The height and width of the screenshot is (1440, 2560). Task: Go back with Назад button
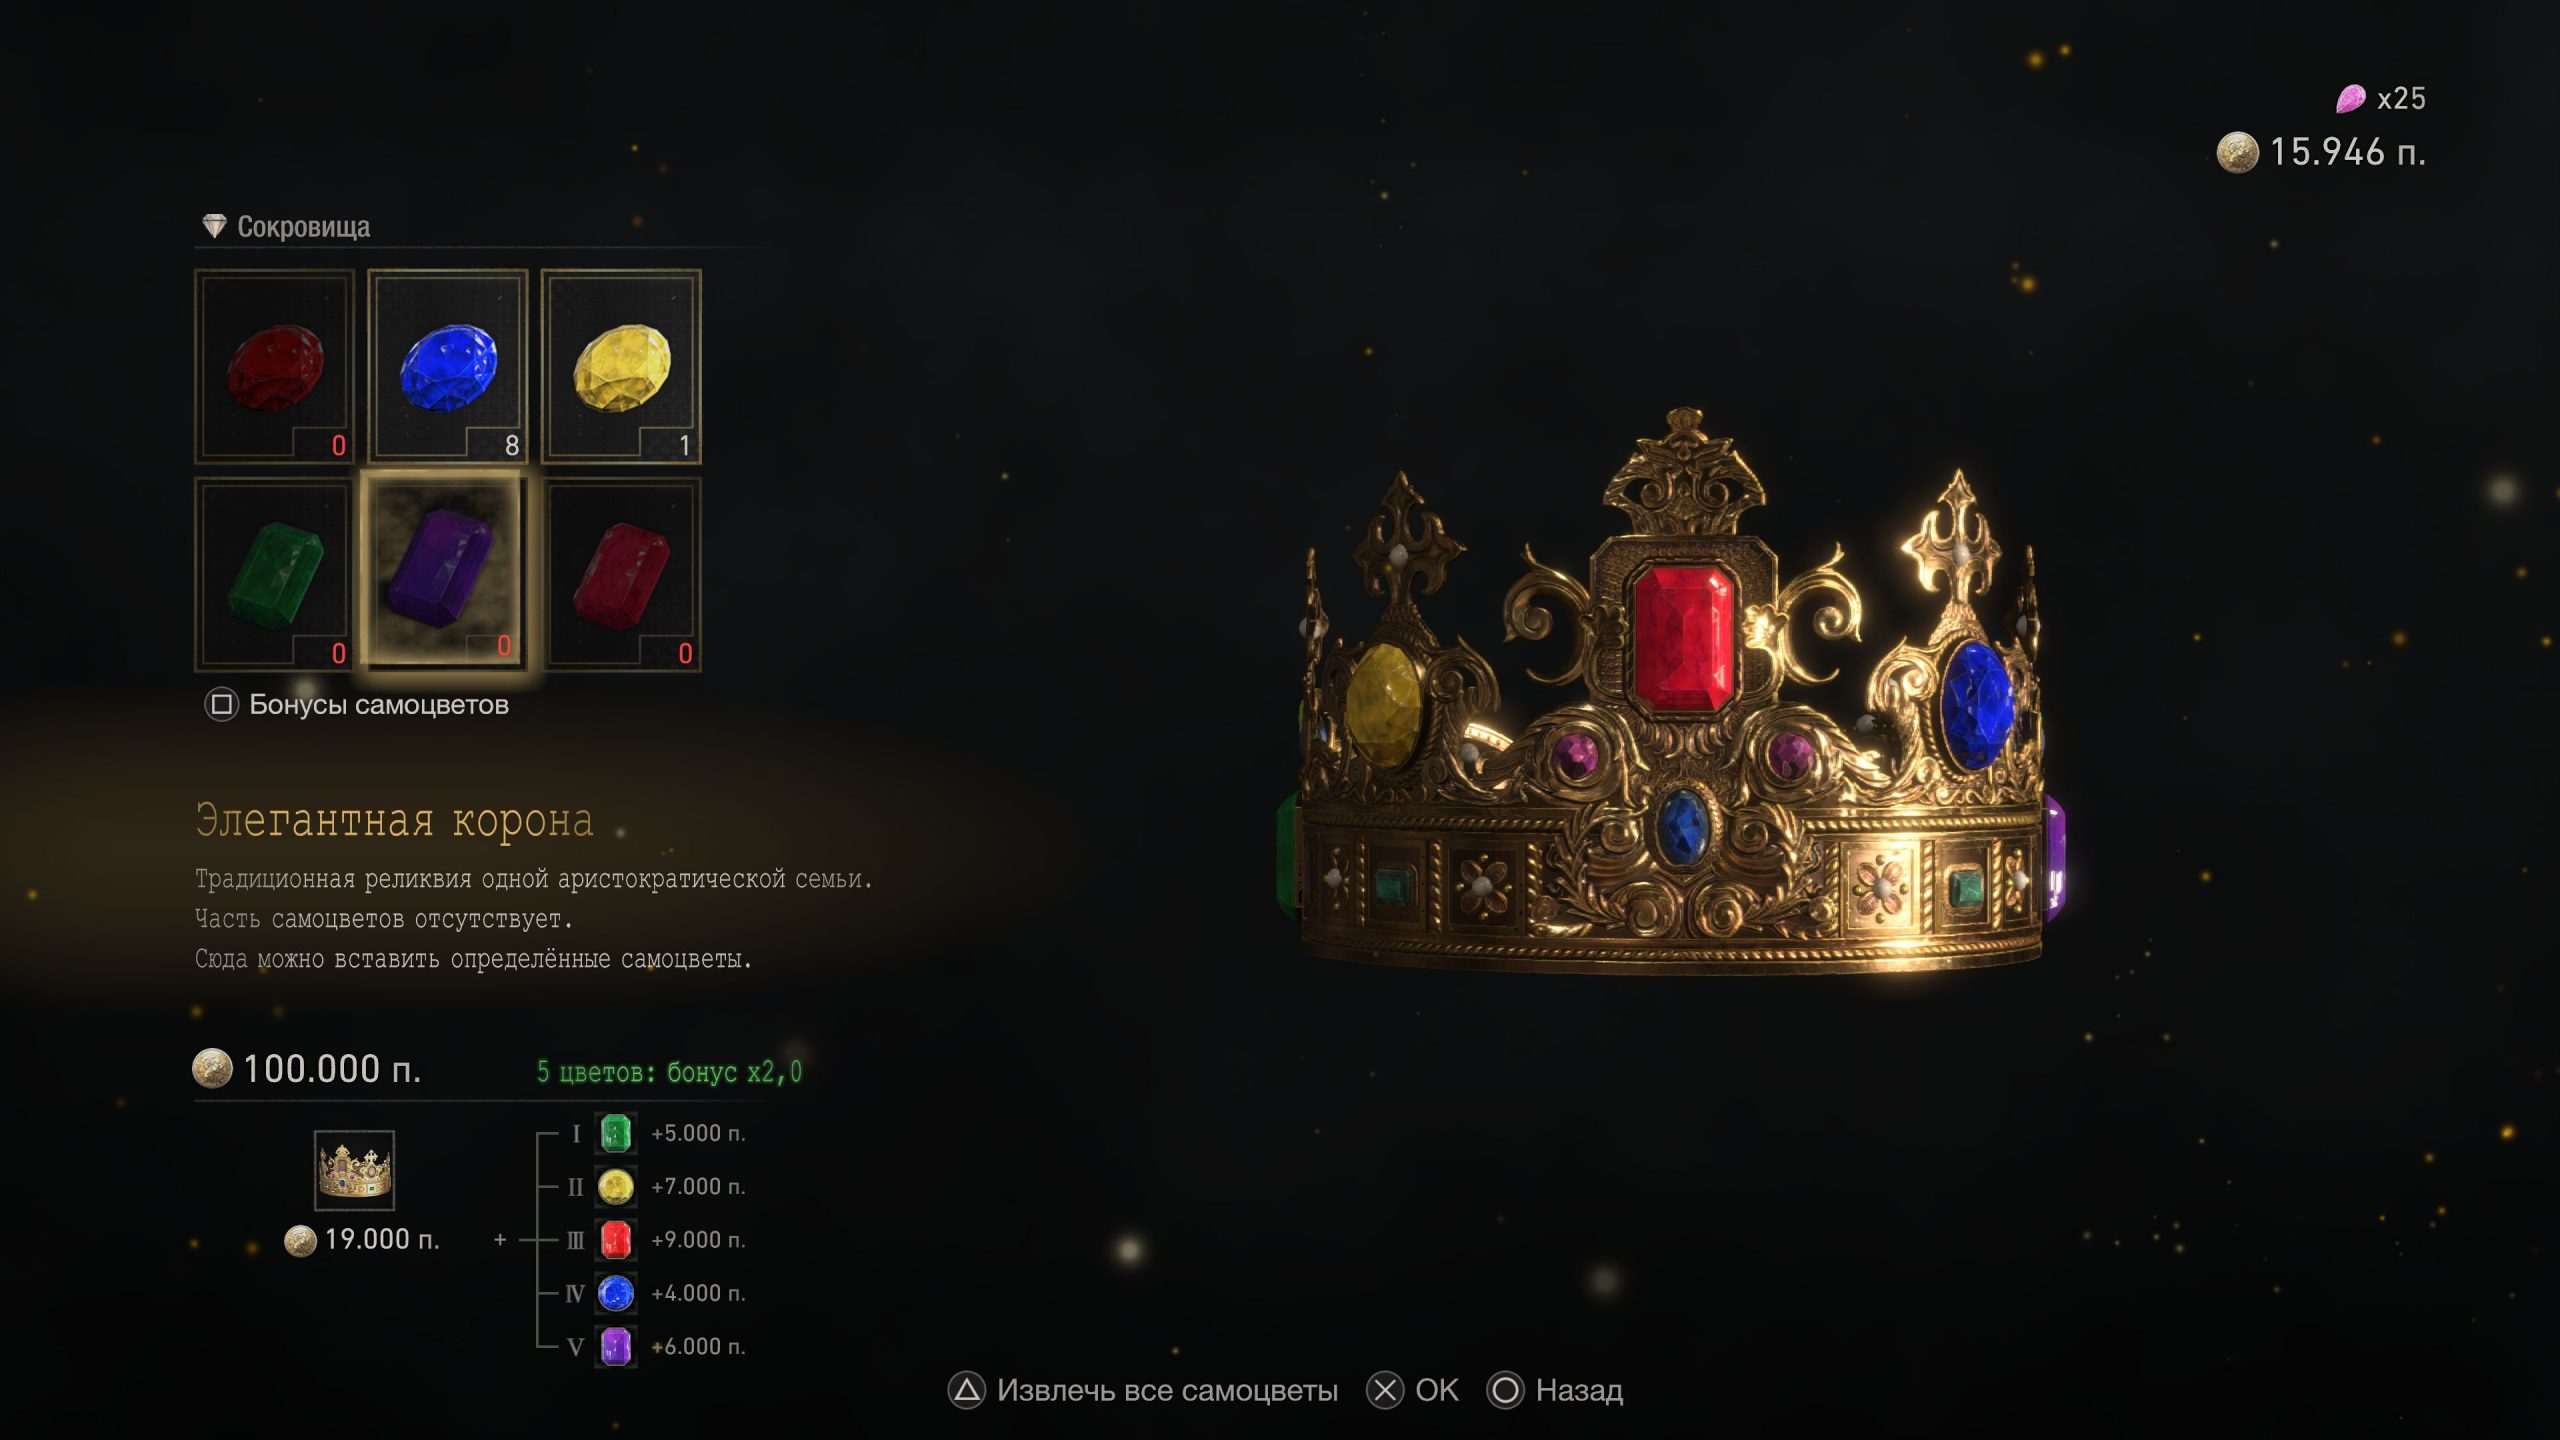pos(1555,1391)
